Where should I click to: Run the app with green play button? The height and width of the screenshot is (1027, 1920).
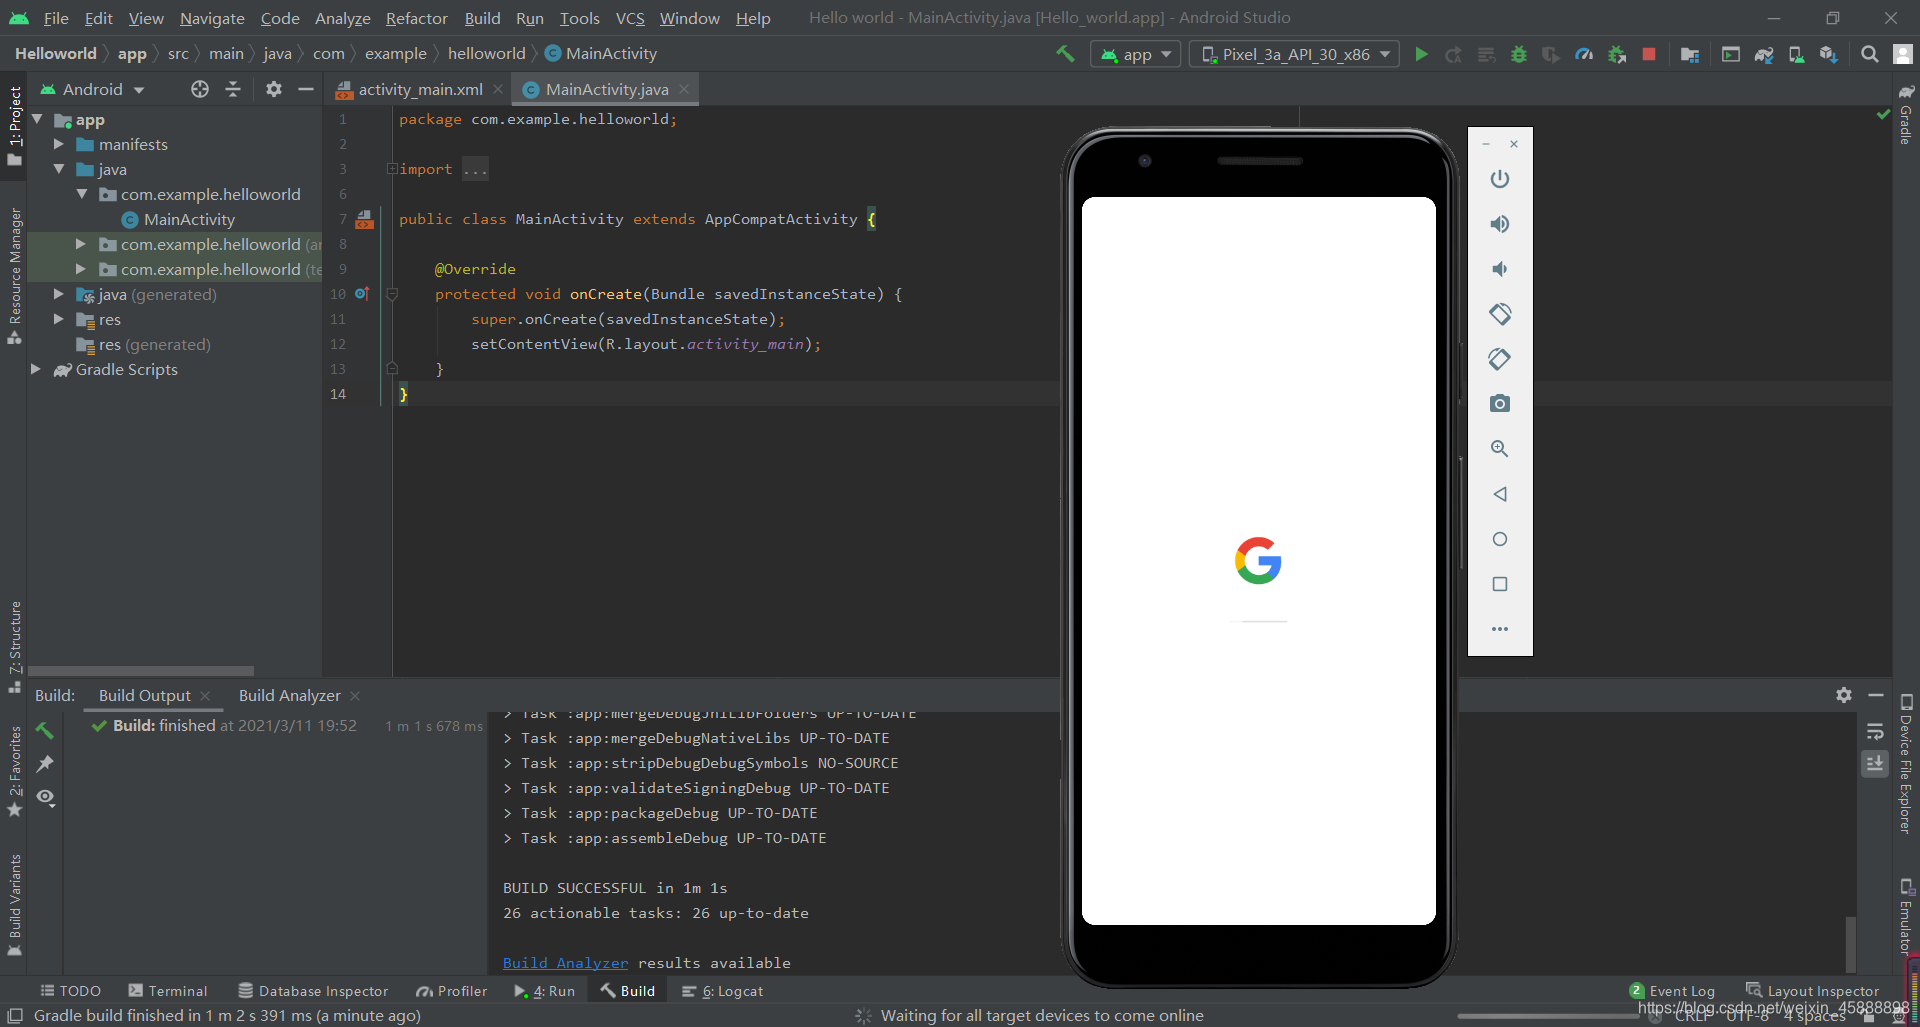pyautogui.click(x=1421, y=54)
